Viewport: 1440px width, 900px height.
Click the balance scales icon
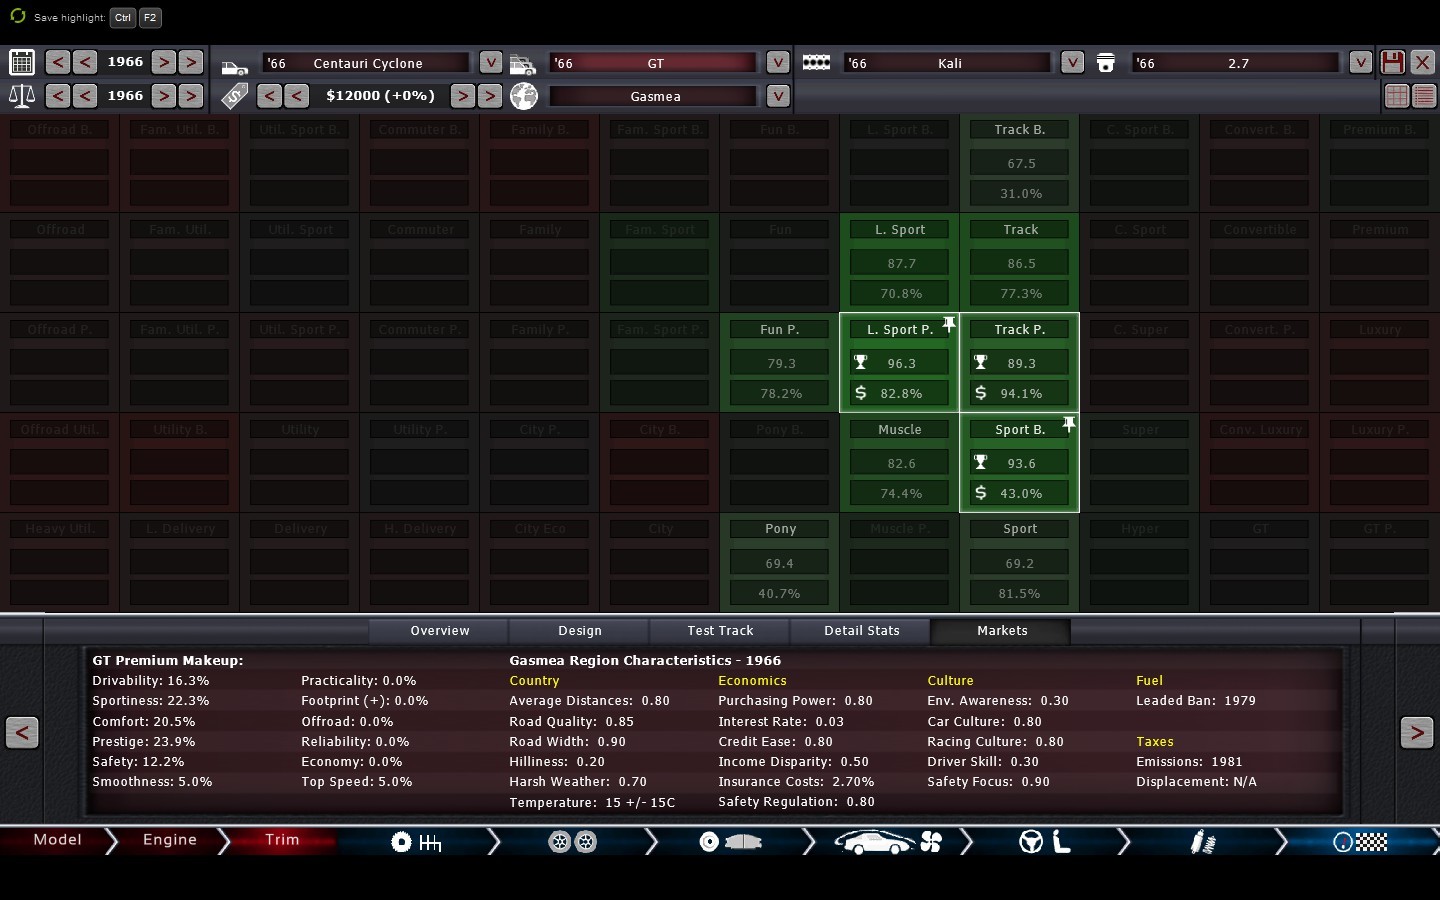(x=21, y=96)
